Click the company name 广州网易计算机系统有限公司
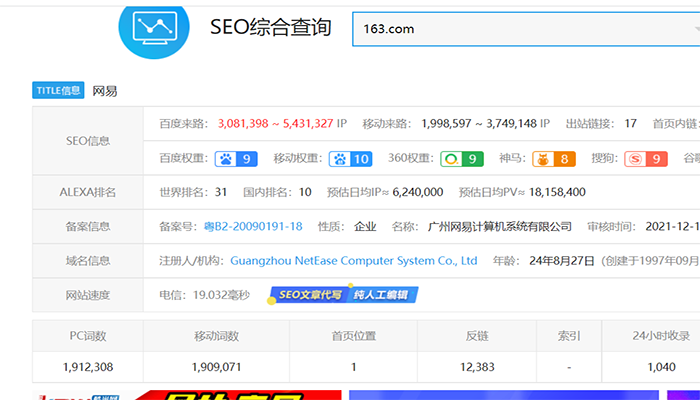The height and width of the screenshot is (400, 700). click(x=500, y=226)
